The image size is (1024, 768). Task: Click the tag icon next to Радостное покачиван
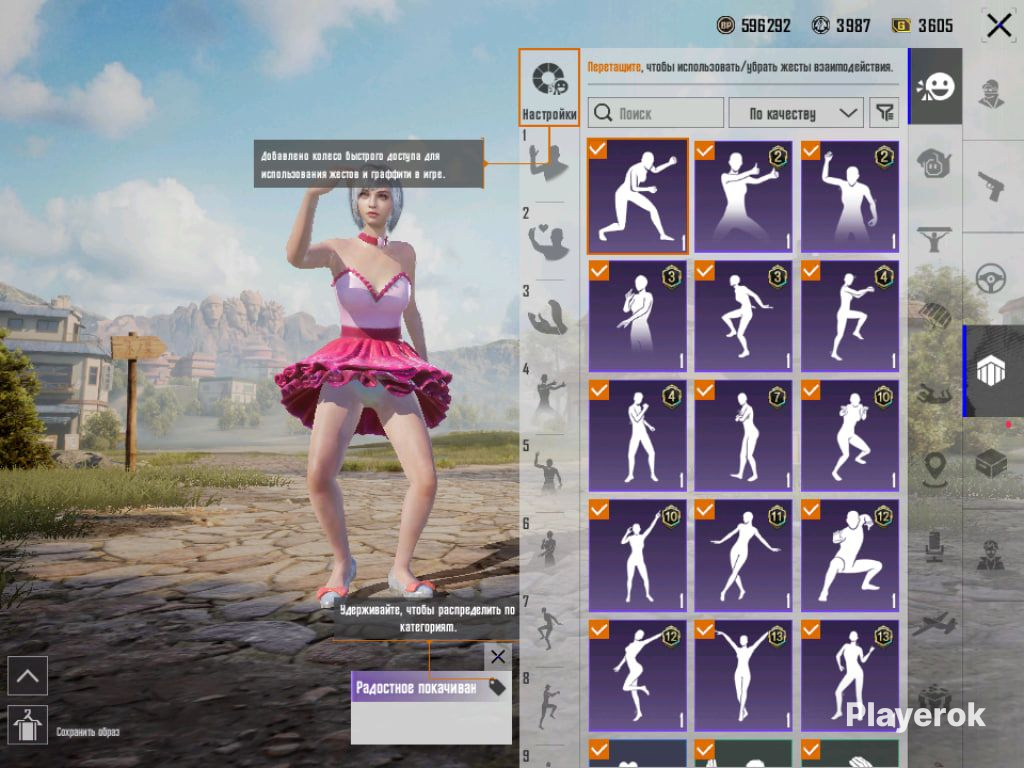498,687
